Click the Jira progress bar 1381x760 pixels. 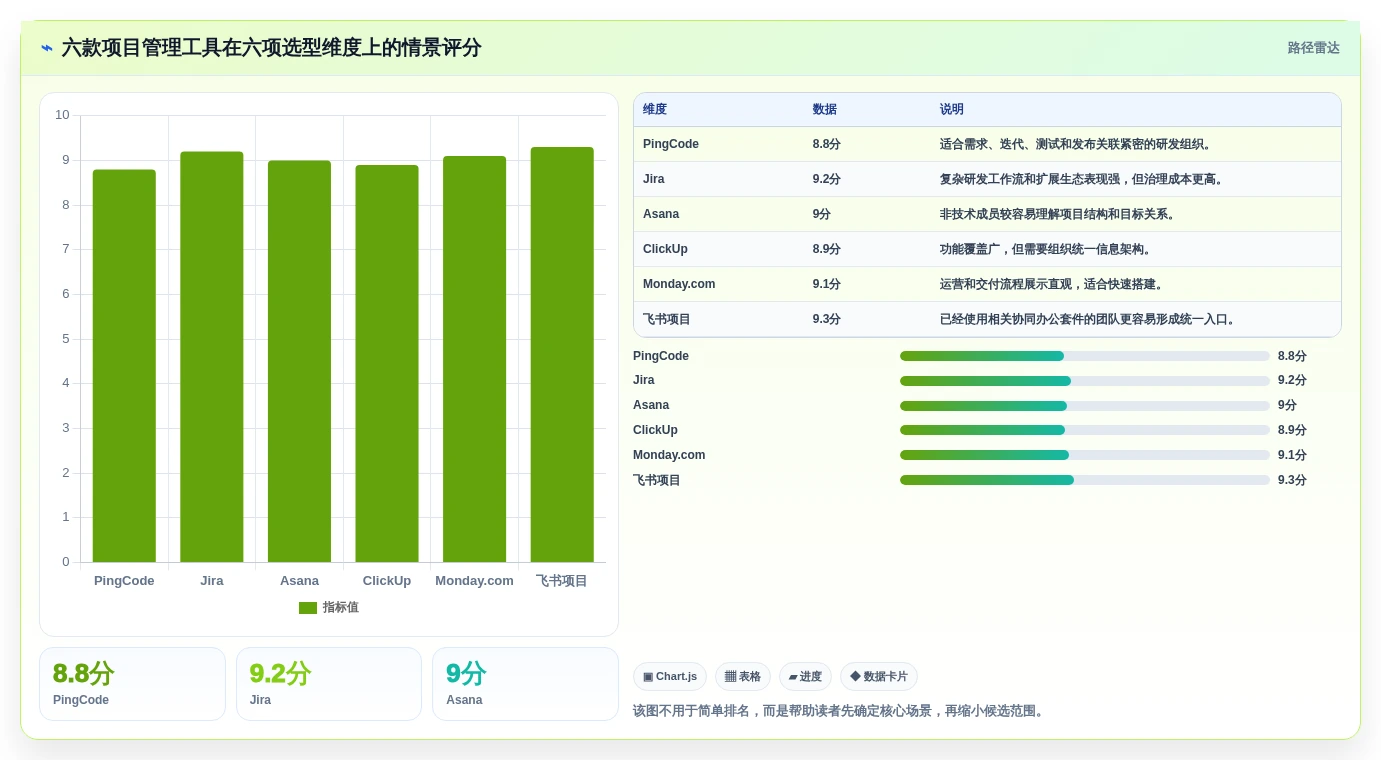point(1085,381)
